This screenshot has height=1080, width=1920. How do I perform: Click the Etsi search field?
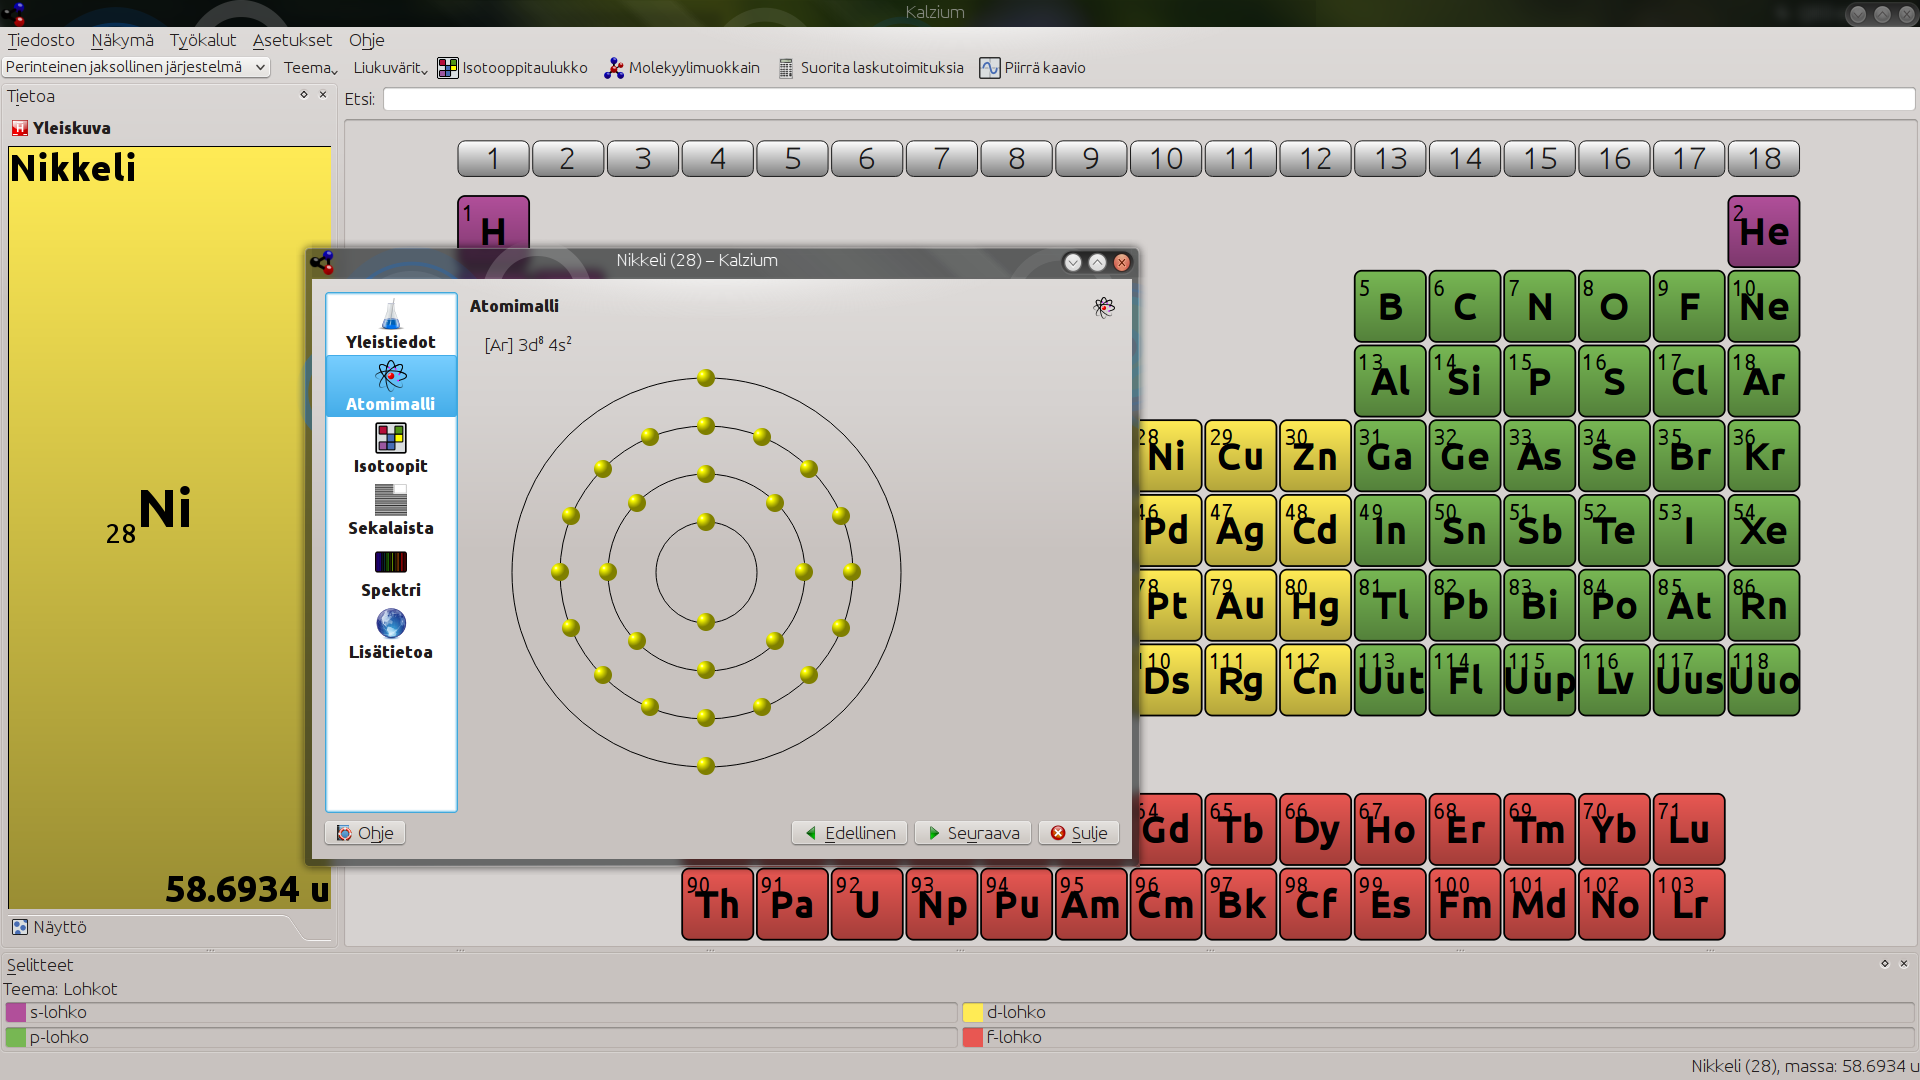[1149, 99]
